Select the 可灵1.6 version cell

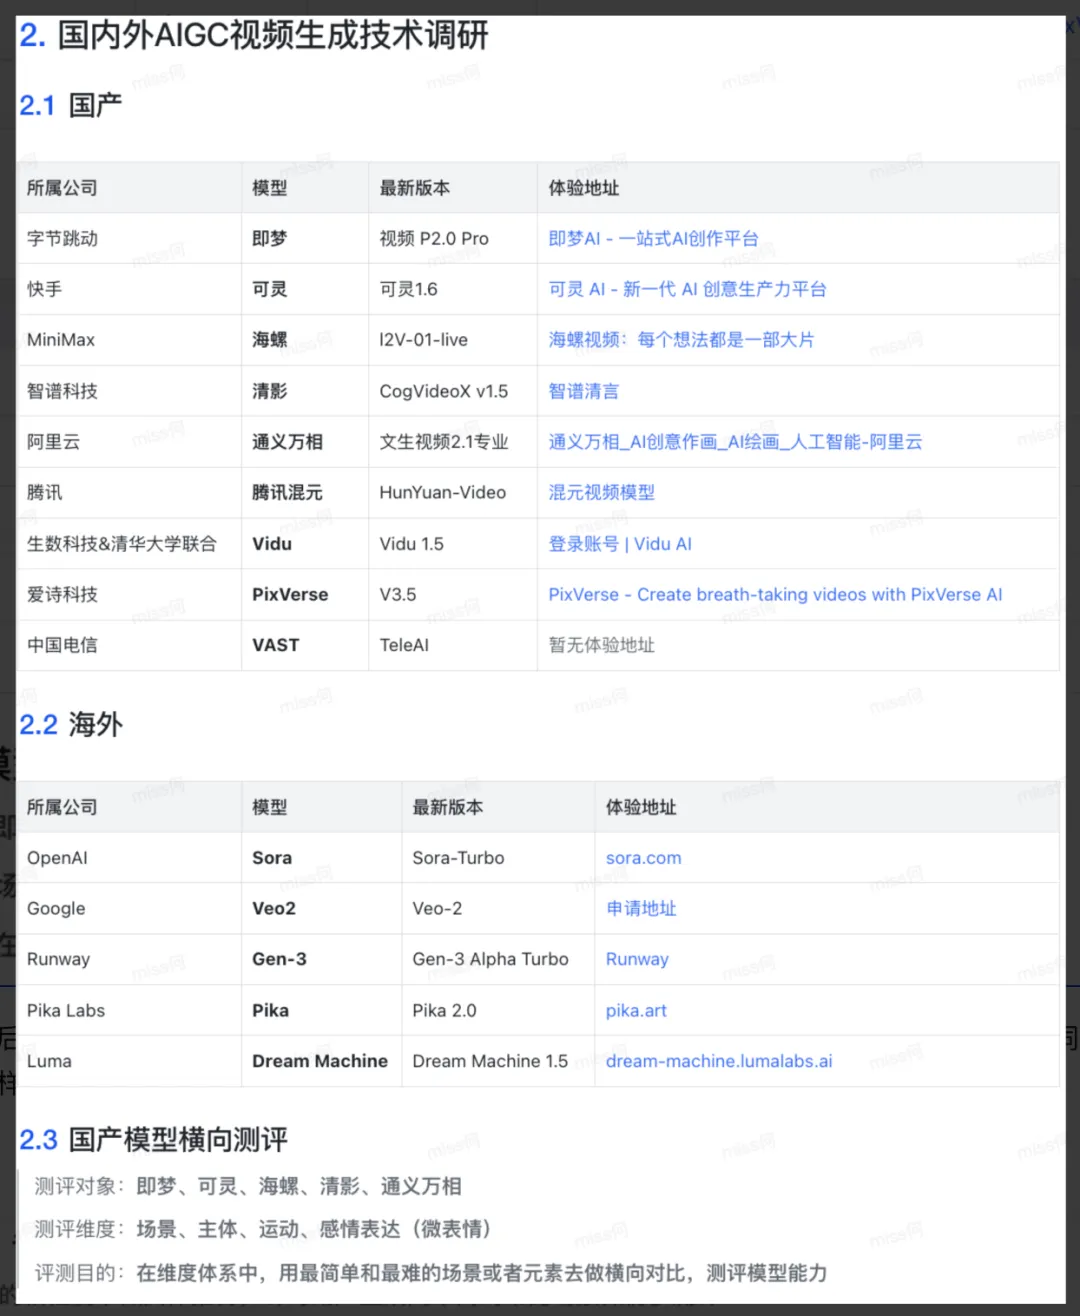453,289
